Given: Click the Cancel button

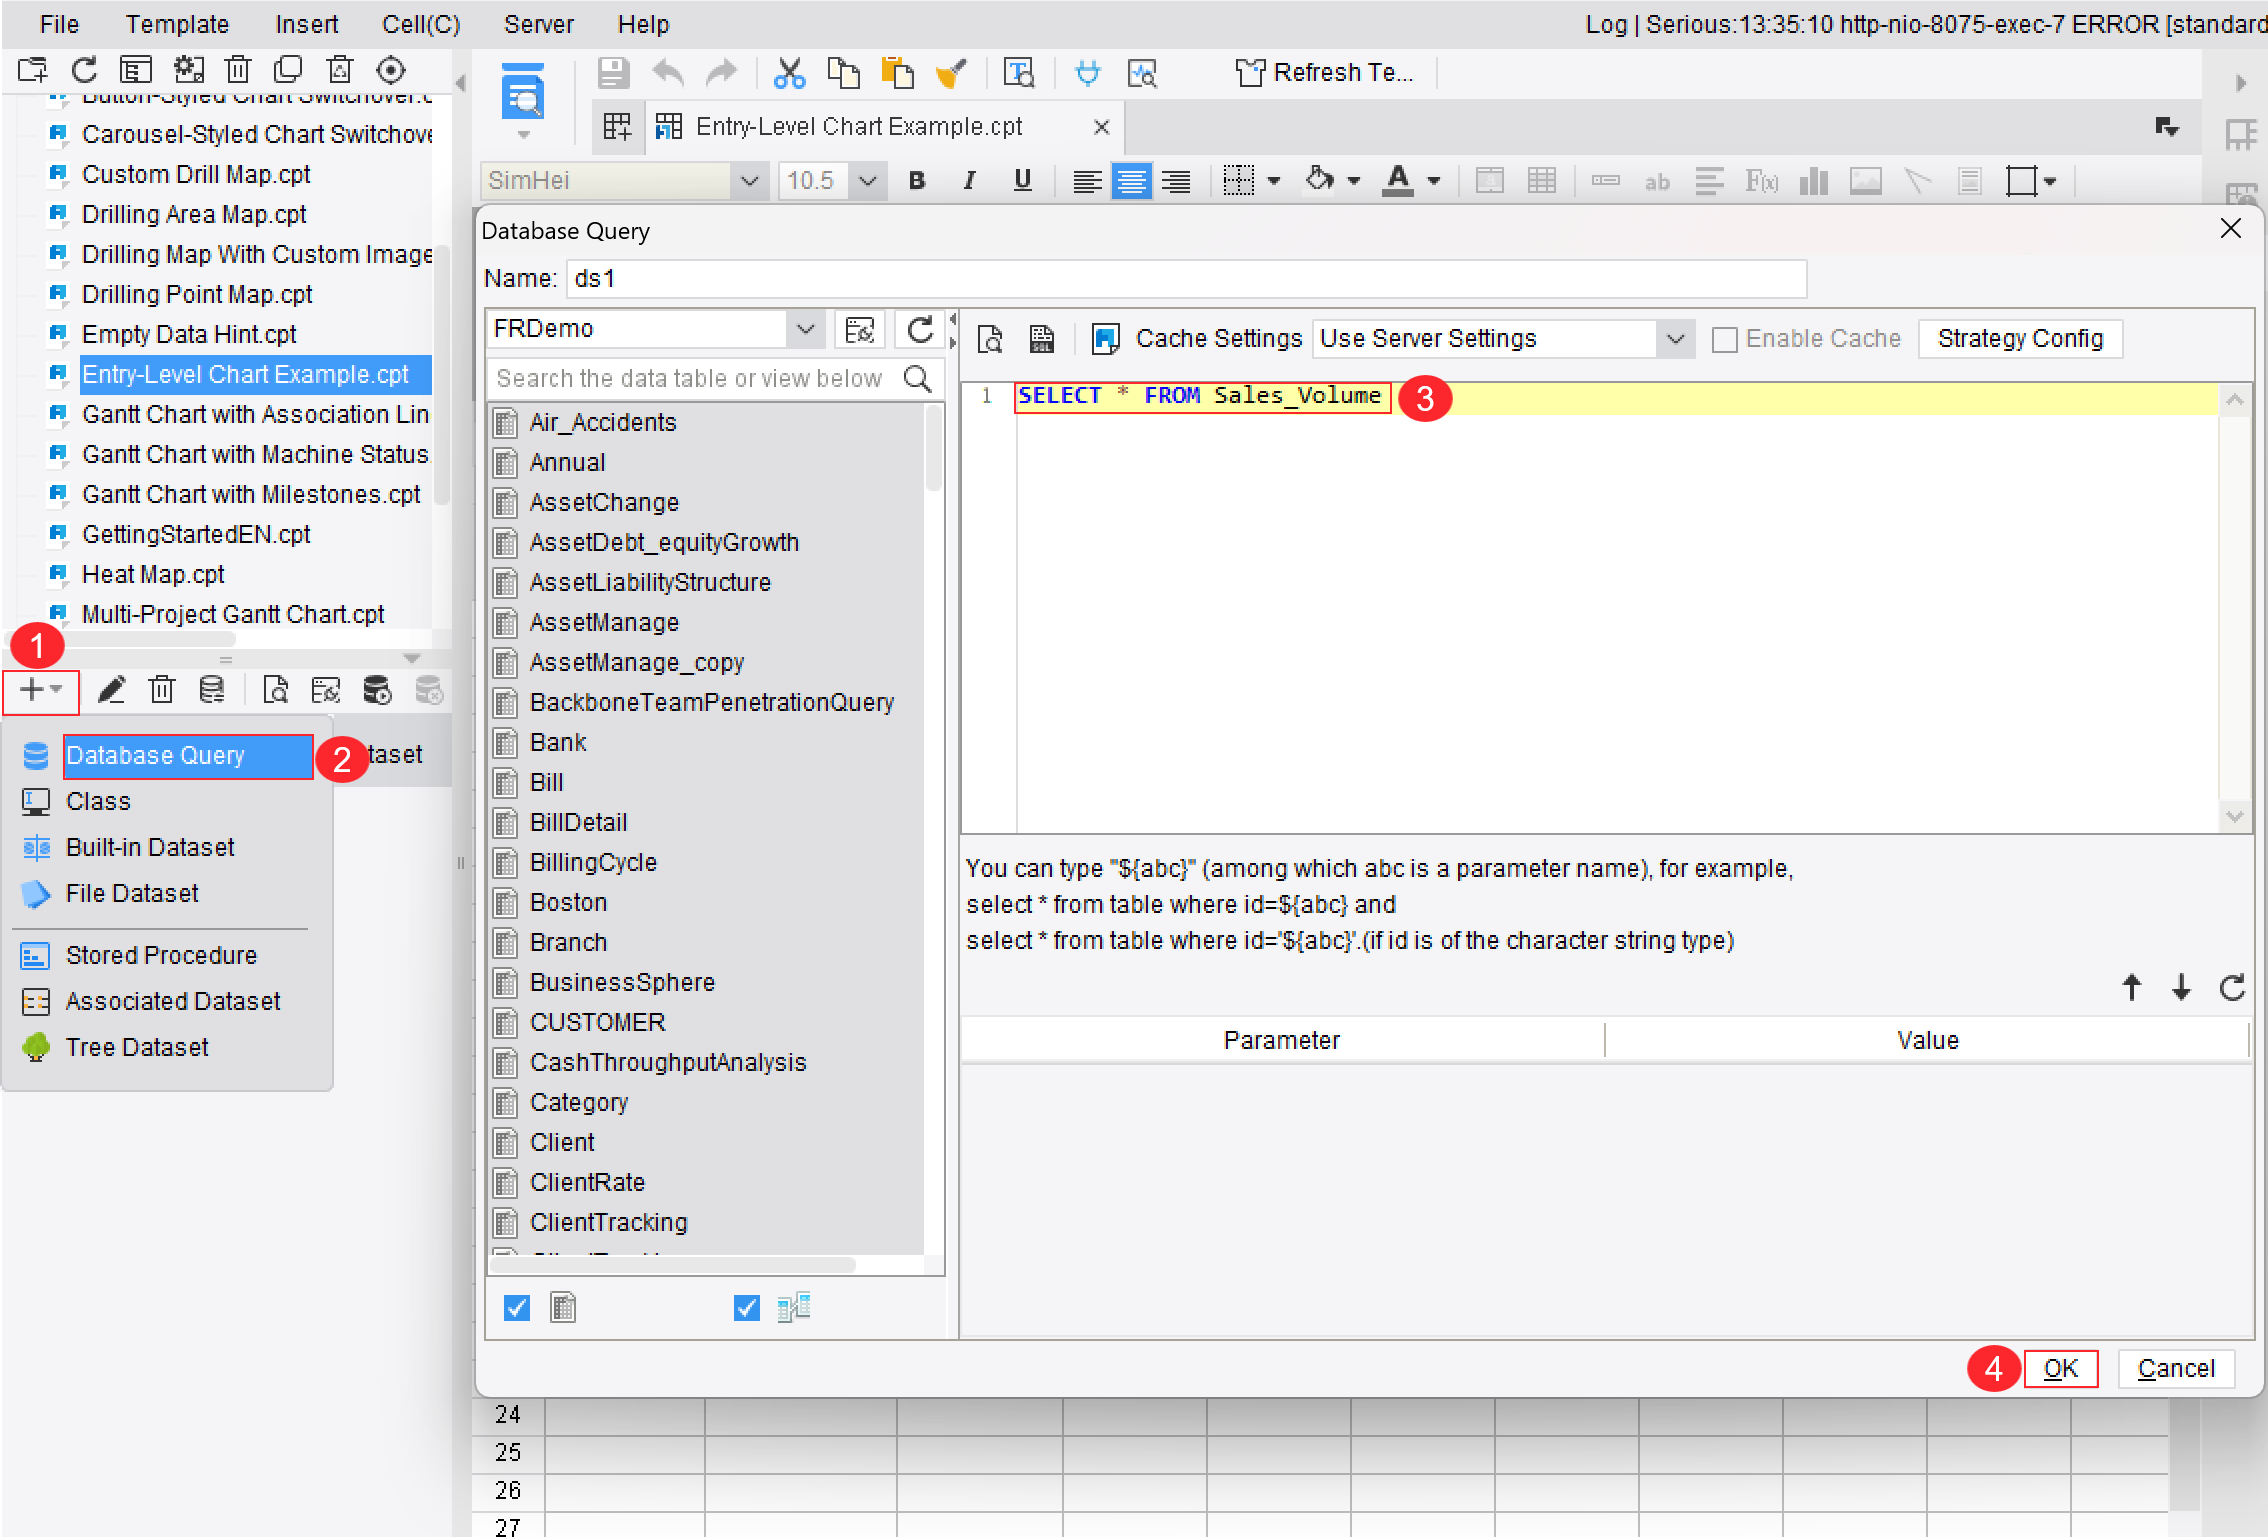Looking at the screenshot, I should click(2176, 1369).
